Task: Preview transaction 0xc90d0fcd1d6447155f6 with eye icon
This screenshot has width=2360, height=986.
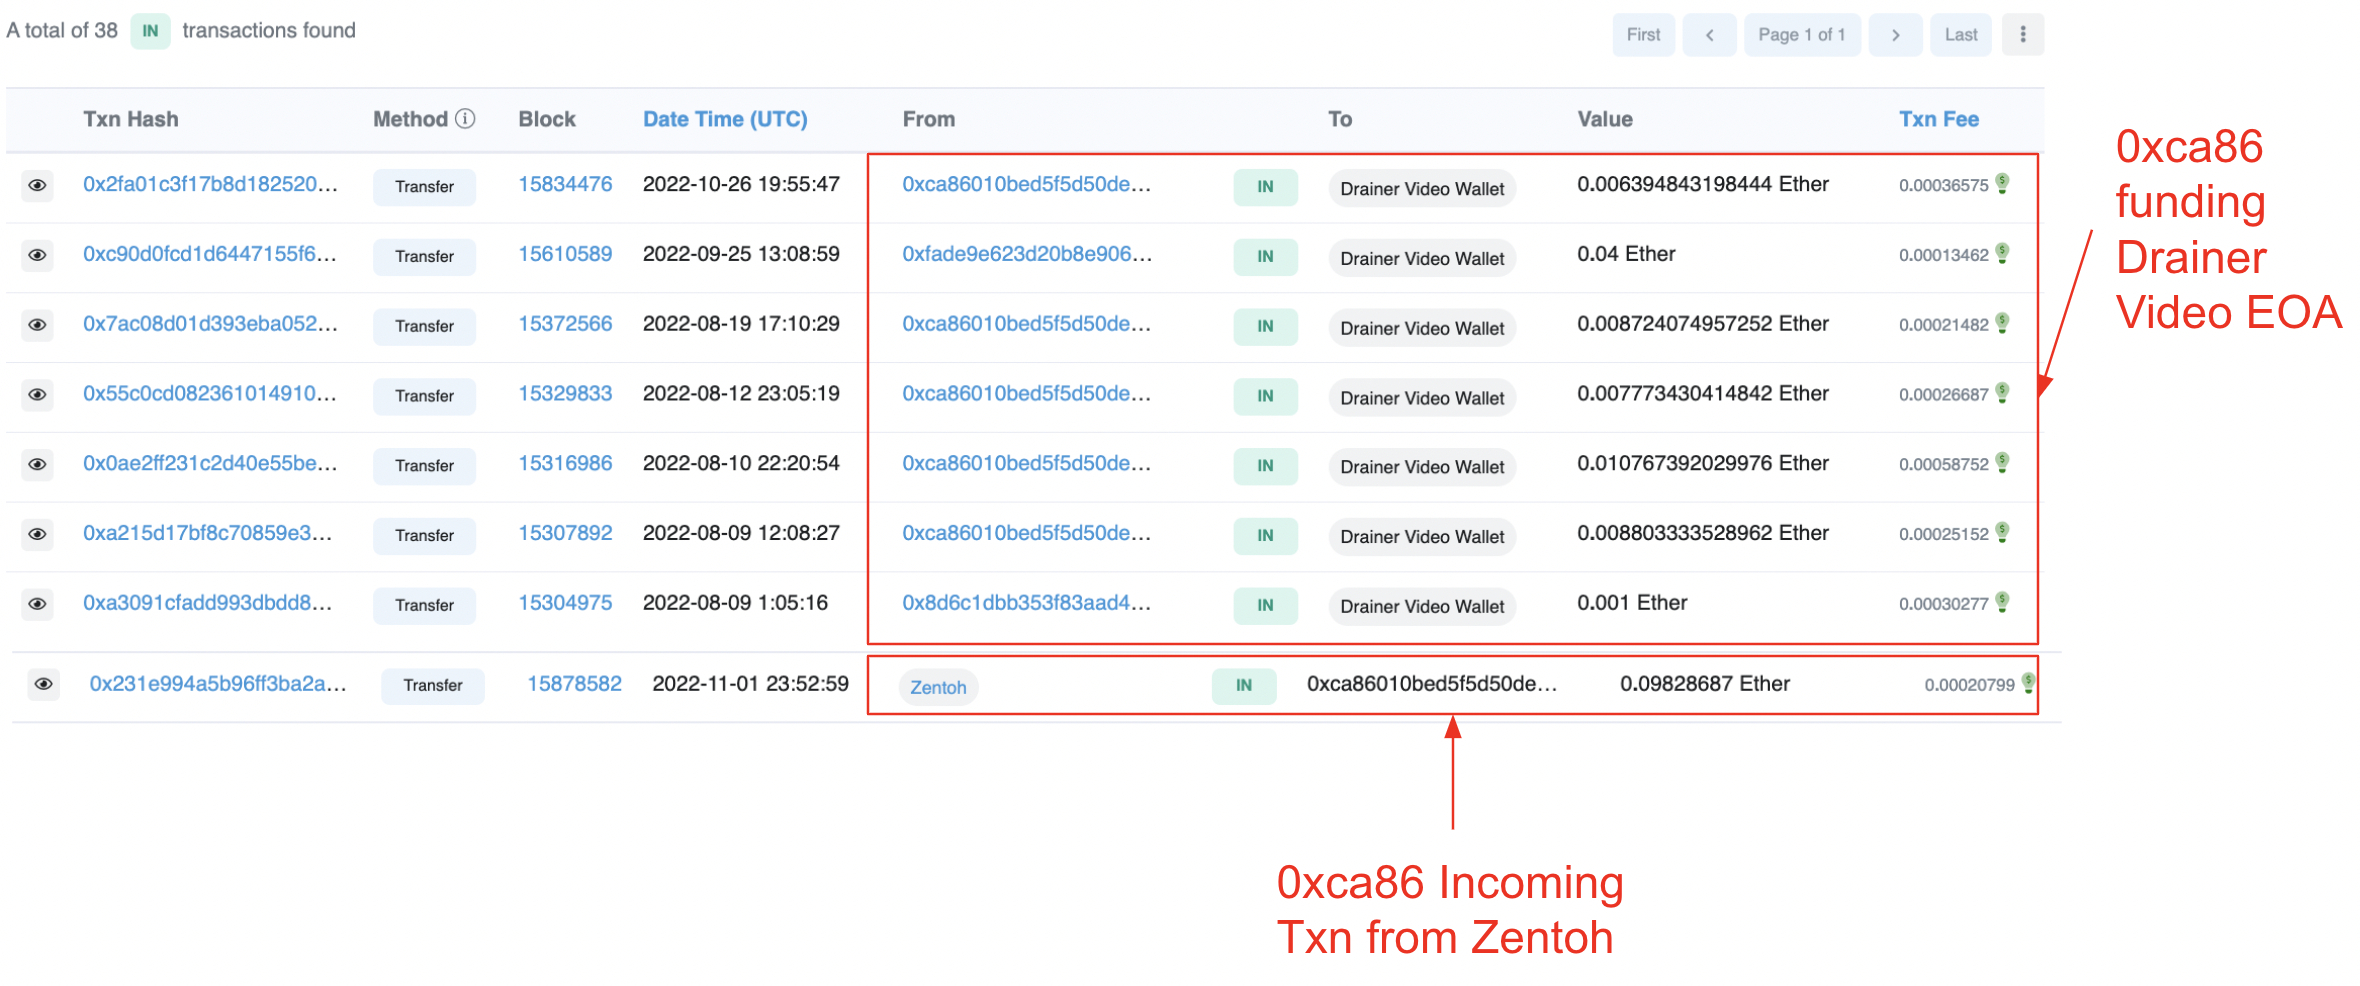Action: 37,256
